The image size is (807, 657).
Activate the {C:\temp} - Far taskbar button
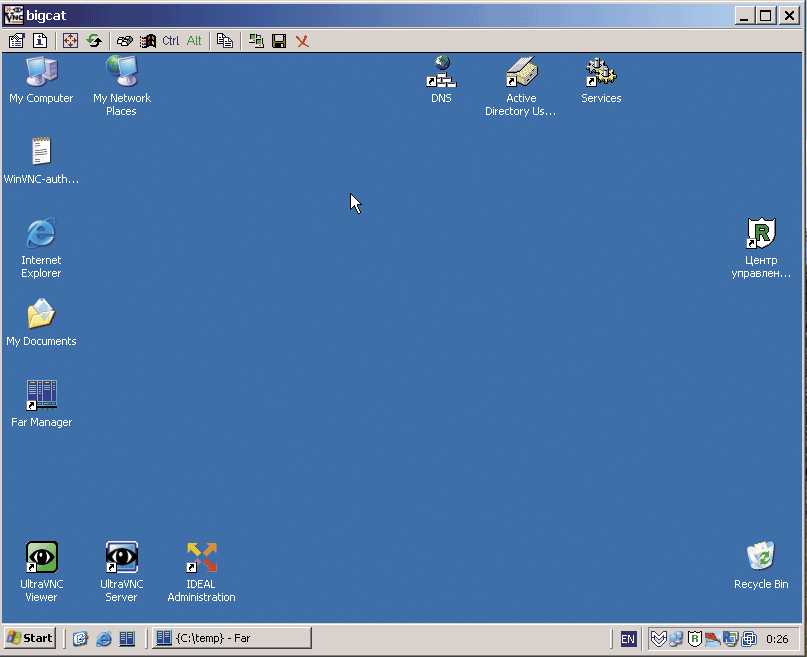(232, 638)
